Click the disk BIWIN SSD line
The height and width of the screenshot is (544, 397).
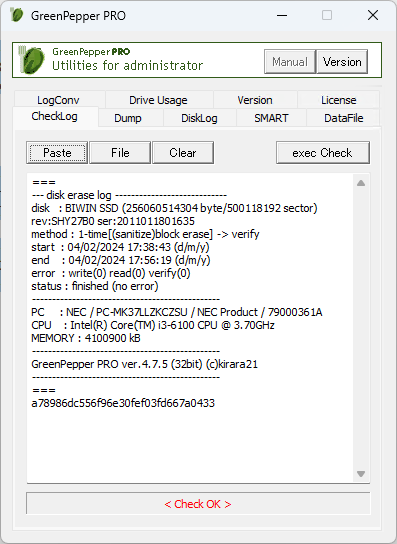174,208
